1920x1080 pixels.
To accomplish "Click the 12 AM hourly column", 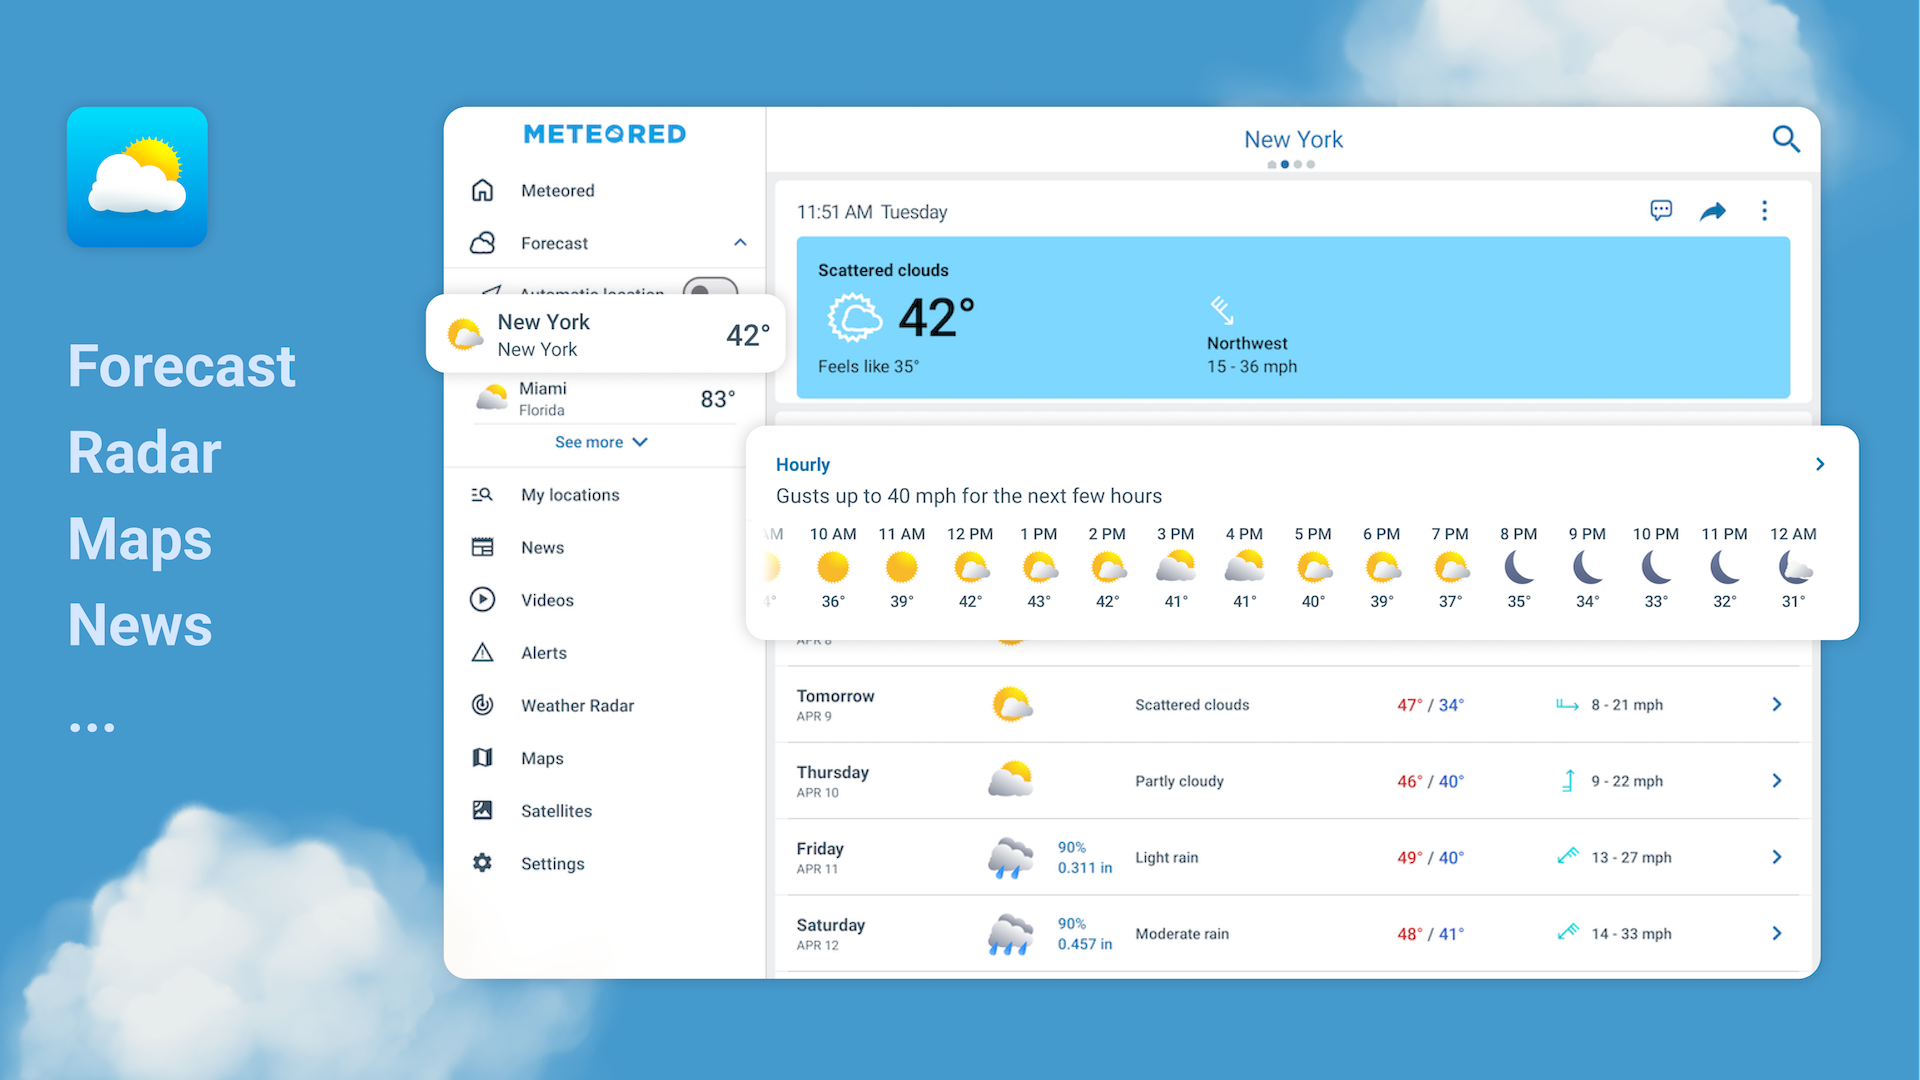I will (1793, 567).
